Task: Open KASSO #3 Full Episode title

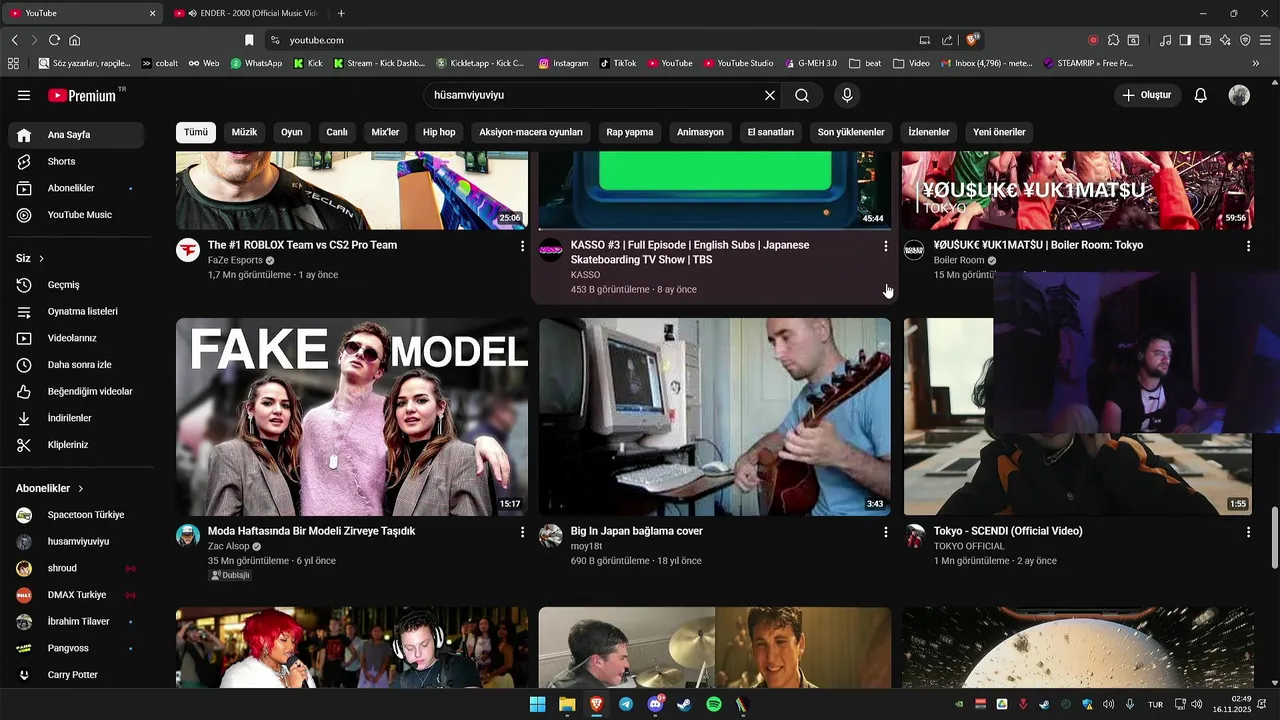Action: pos(690,252)
